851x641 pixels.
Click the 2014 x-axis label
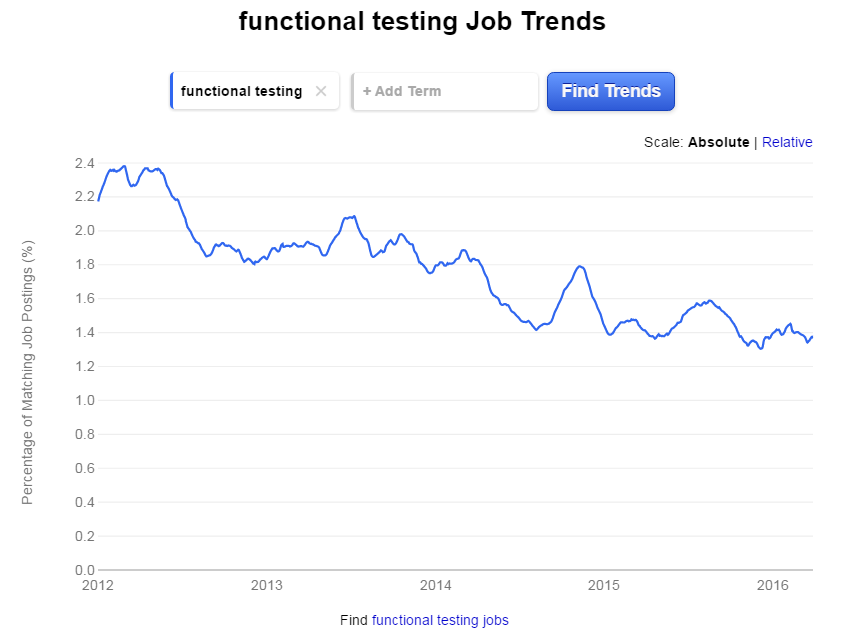(436, 585)
